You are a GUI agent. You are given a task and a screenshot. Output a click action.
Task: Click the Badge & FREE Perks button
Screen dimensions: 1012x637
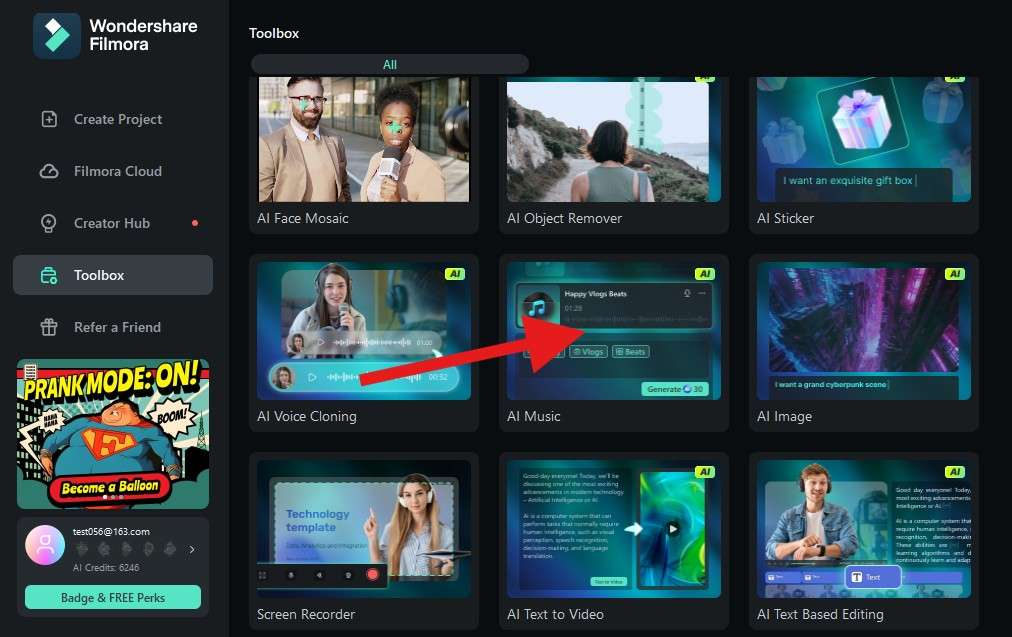(113, 598)
